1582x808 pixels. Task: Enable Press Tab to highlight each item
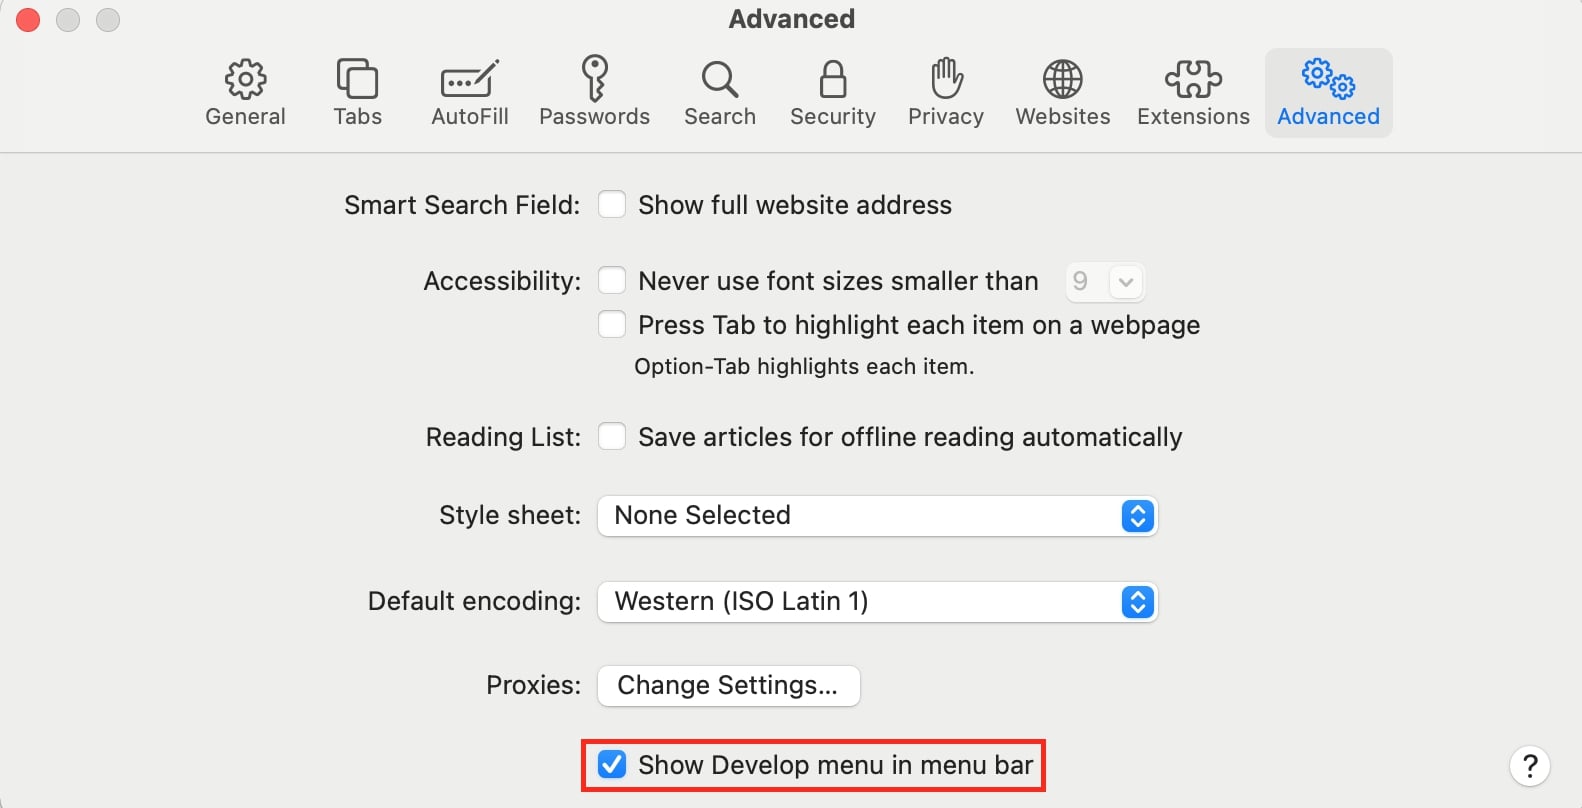coord(612,325)
